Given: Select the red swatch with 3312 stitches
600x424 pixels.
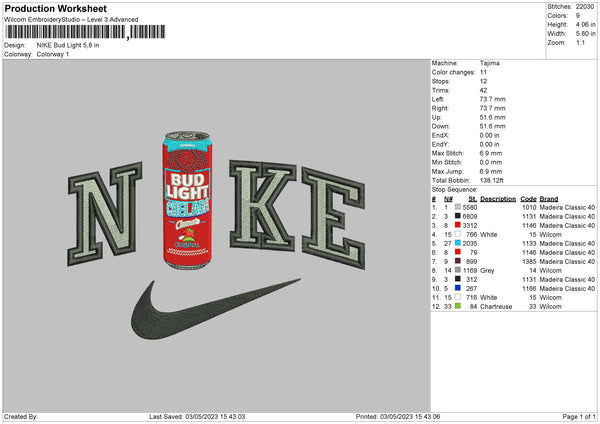Looking at the screenshot, I should (458, 225).
